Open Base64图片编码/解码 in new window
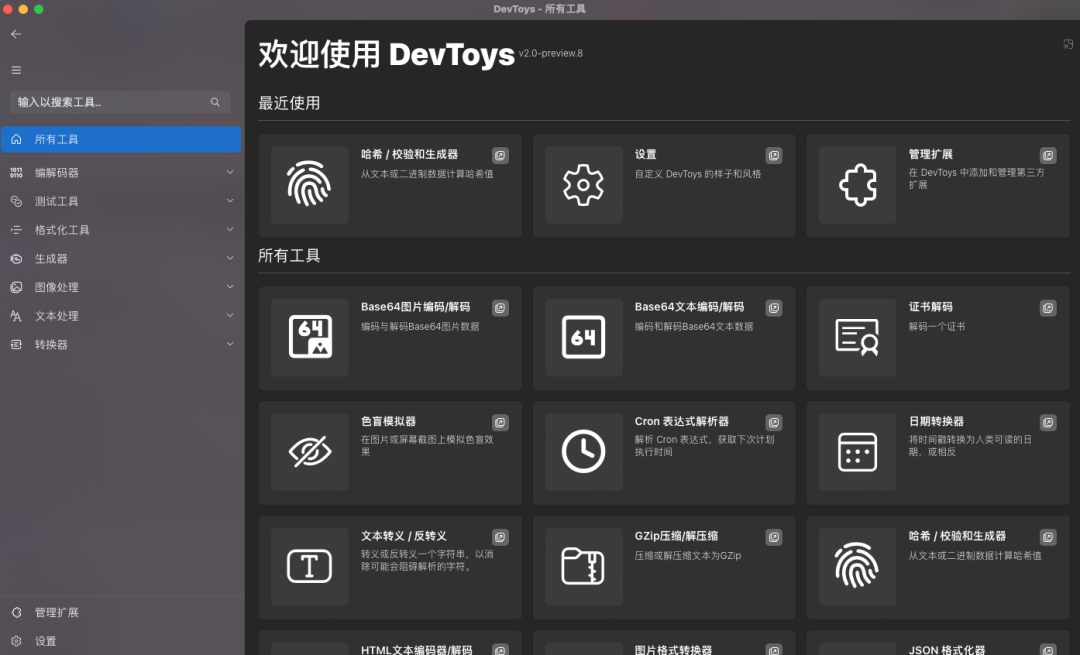The image size is (1080, 655). (501, 308)
